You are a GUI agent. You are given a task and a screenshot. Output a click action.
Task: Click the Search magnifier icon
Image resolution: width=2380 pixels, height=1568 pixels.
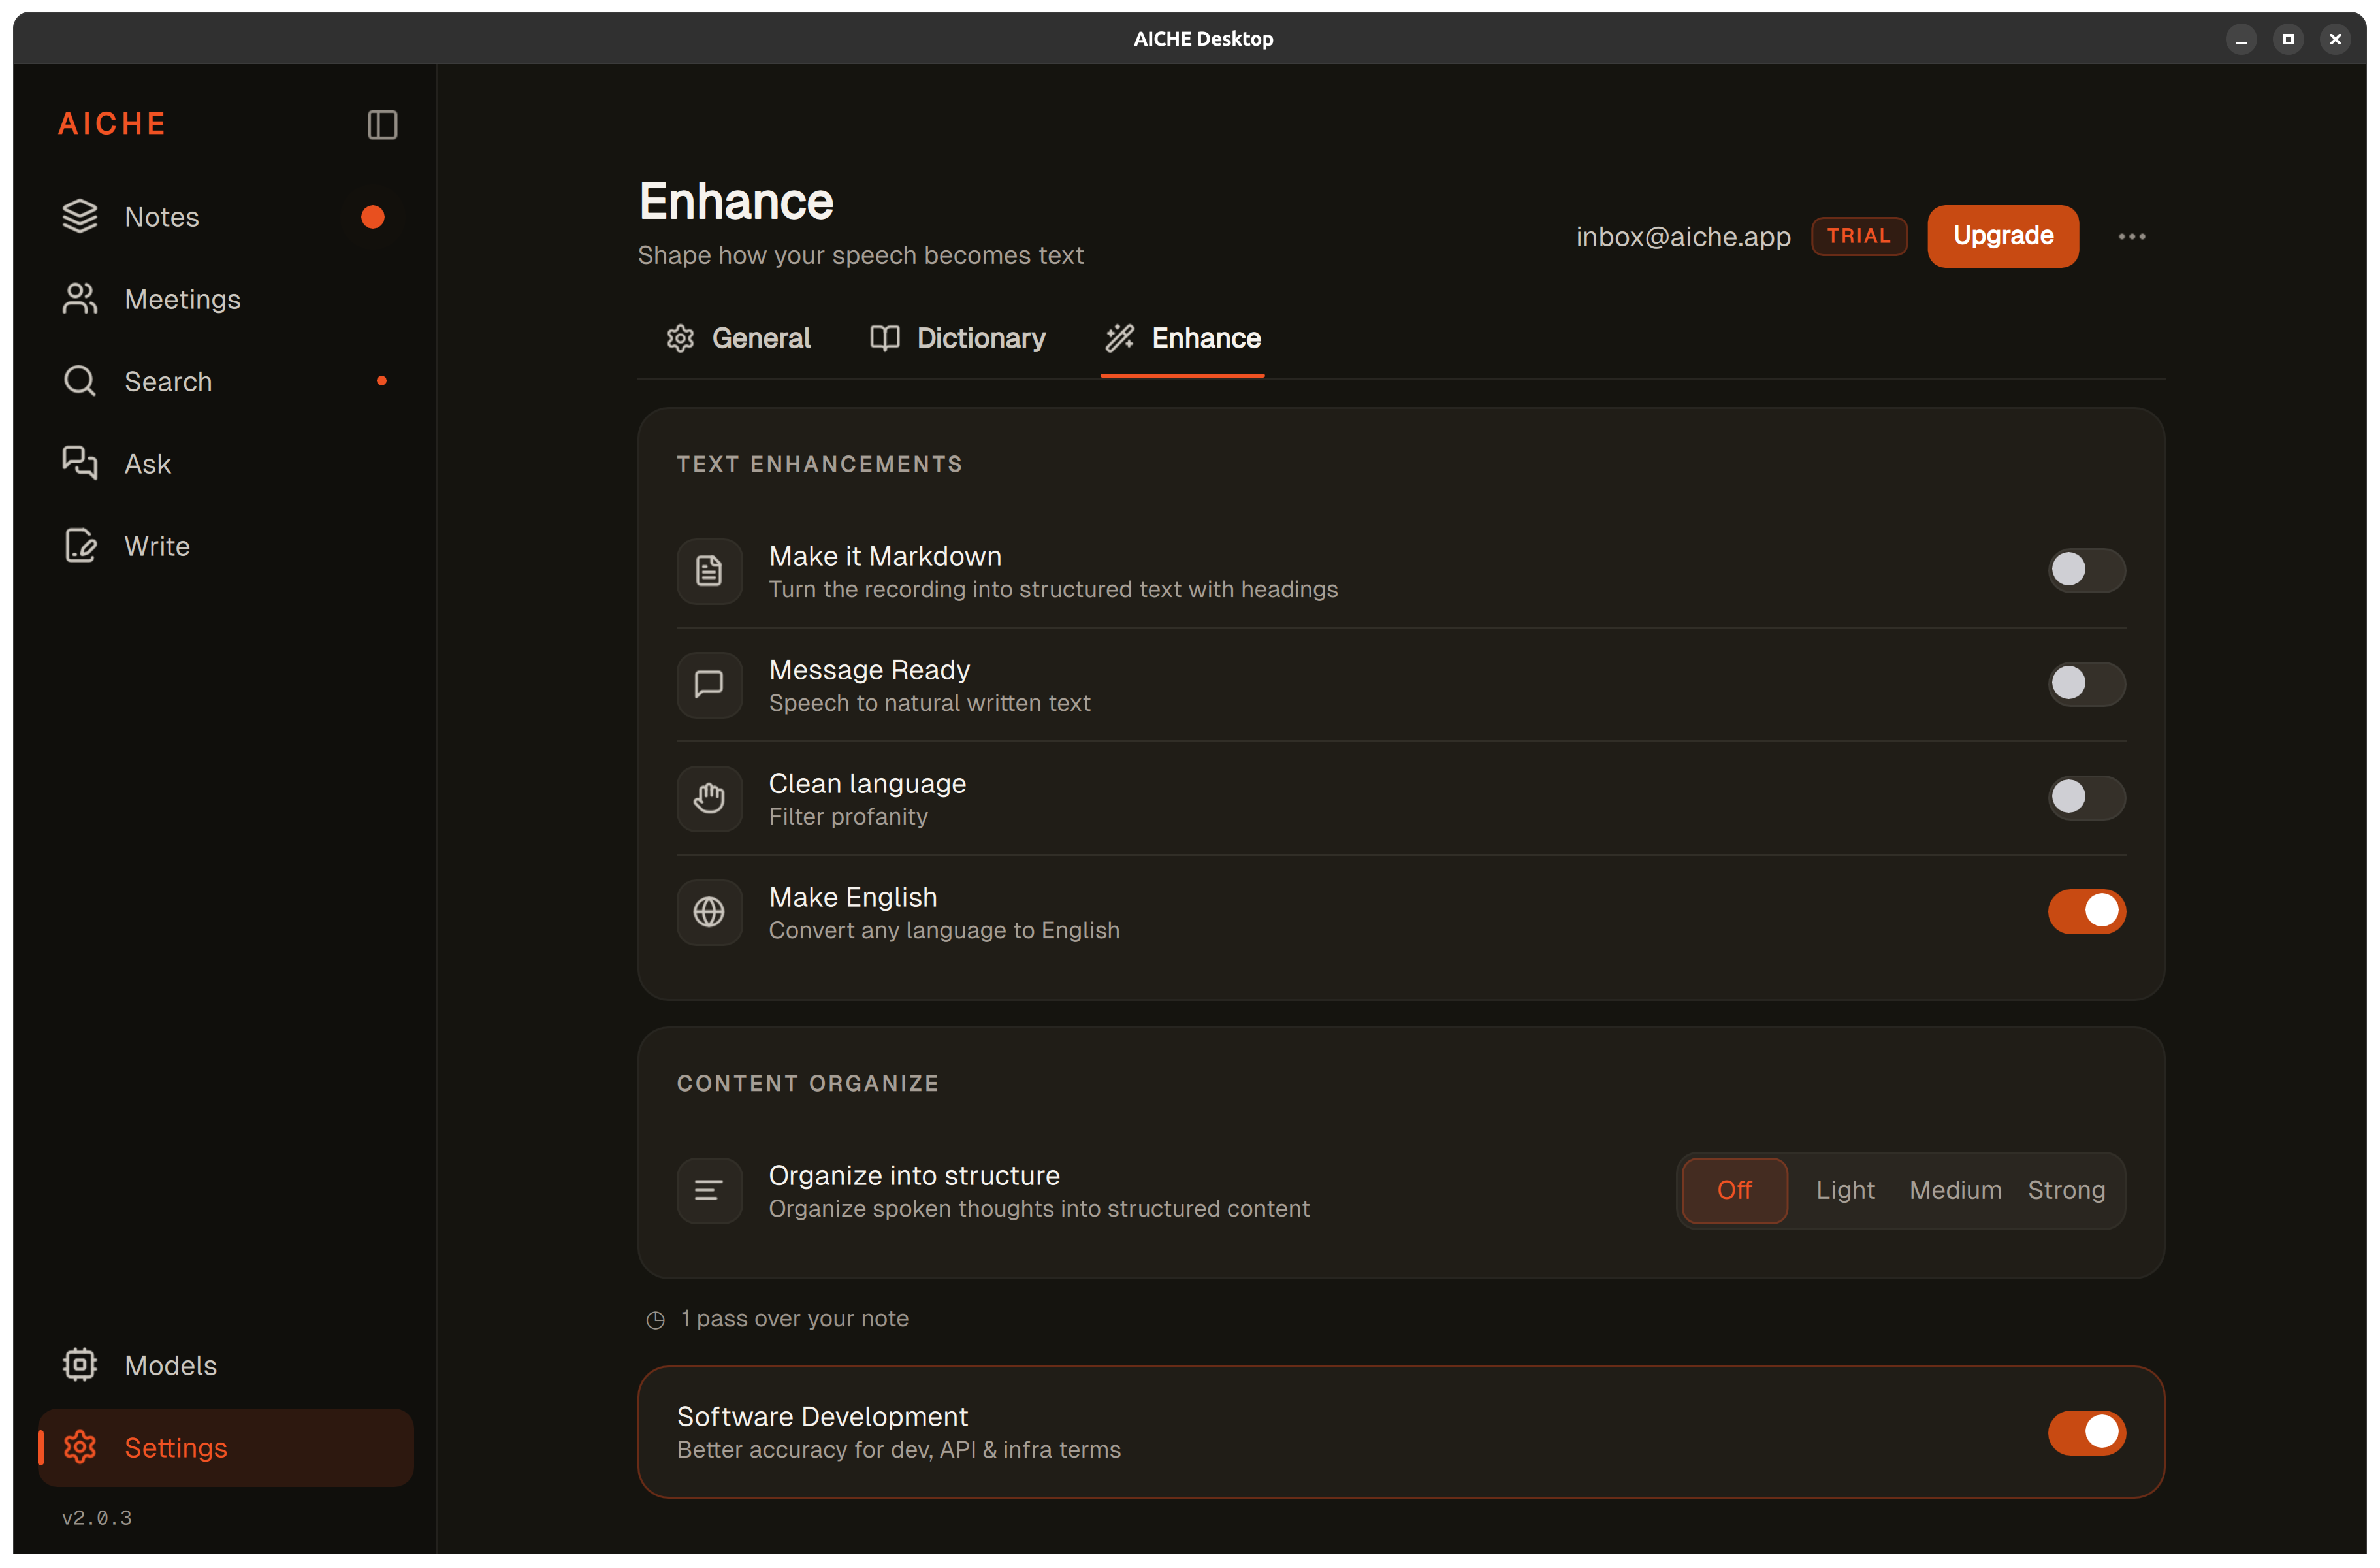coord(80,381)
